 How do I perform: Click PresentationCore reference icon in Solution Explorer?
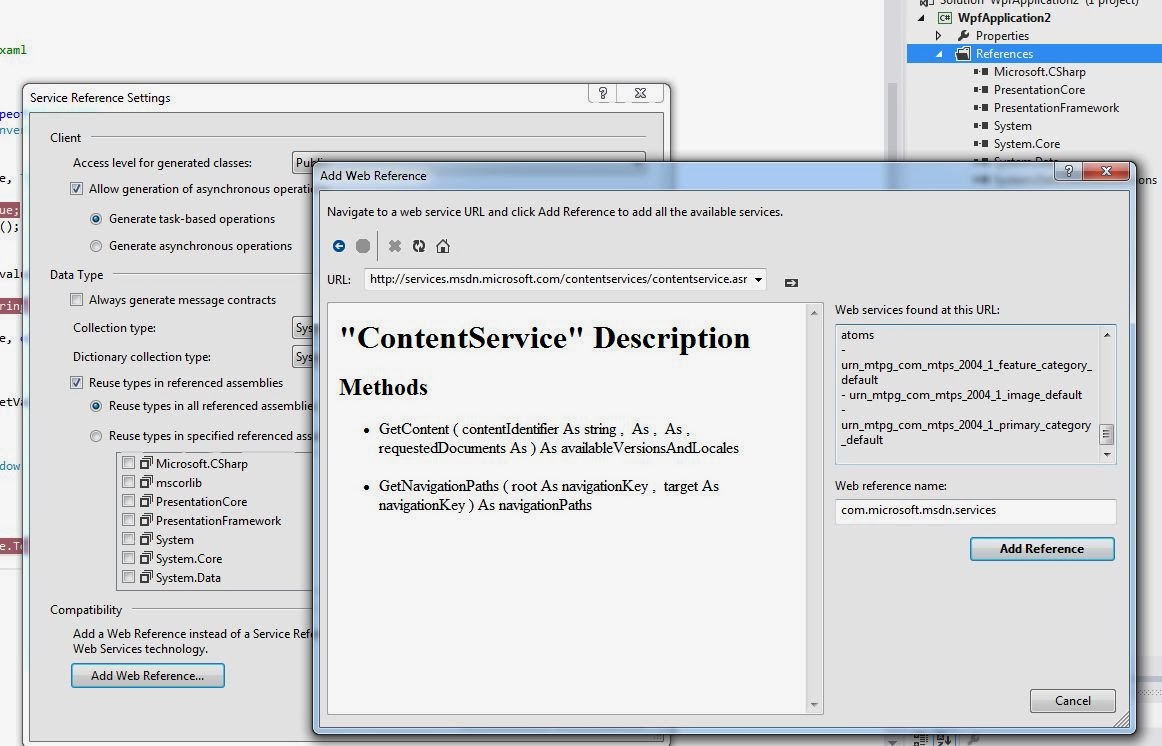[x=980, y=90]
